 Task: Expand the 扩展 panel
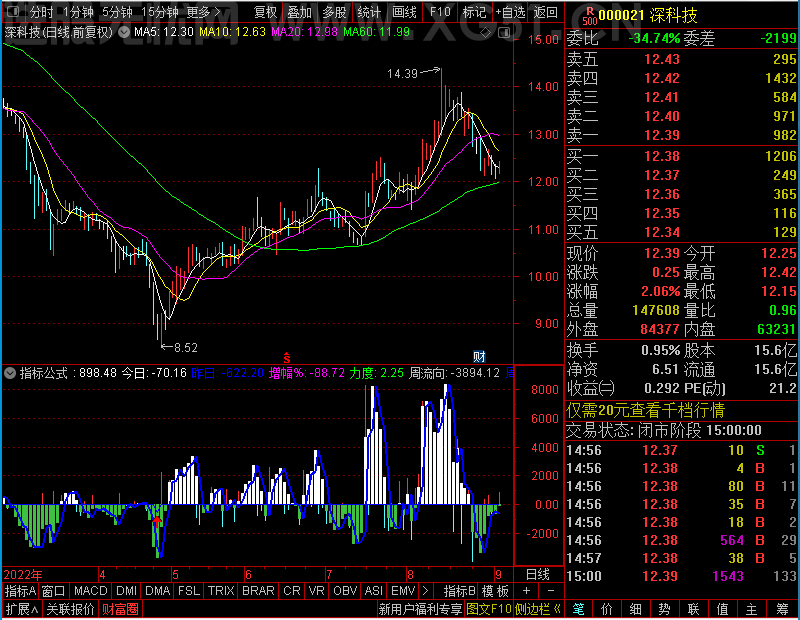(x=22, y=609)
